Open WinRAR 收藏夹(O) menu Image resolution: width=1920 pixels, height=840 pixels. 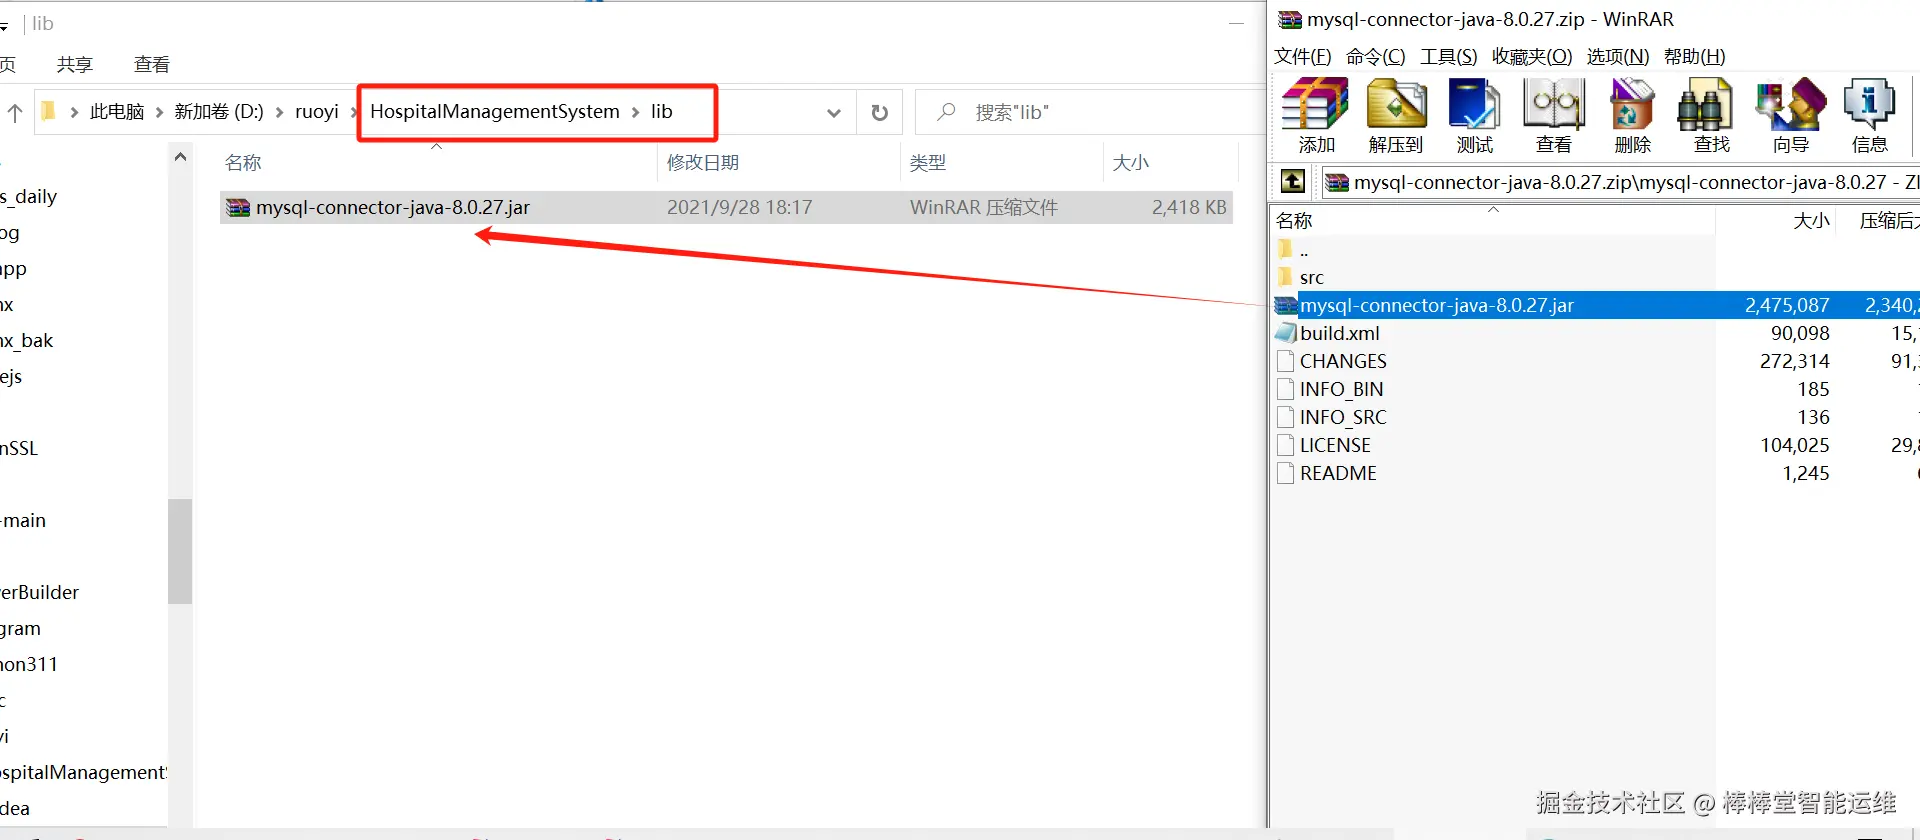(1532, 56)
